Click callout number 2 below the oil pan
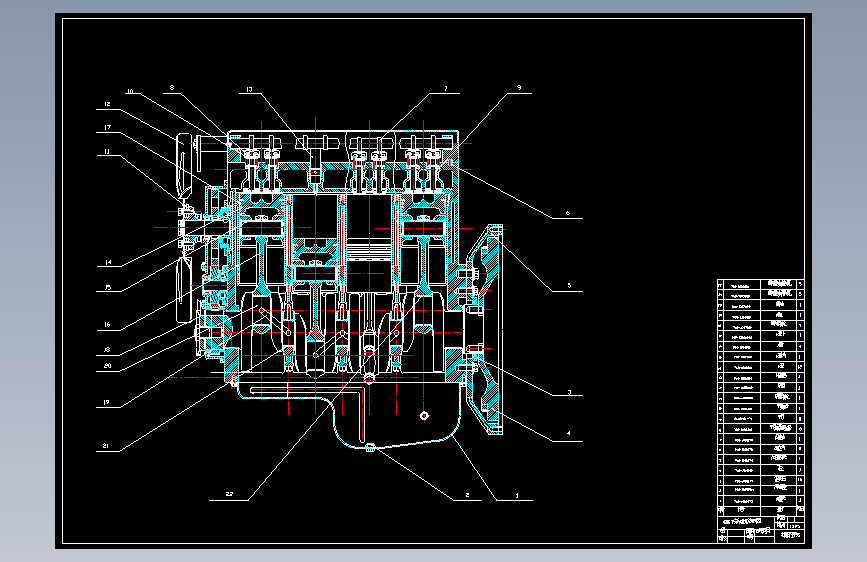Image resolution: width=867 pixels, height=562 pixels. (467, 495)
